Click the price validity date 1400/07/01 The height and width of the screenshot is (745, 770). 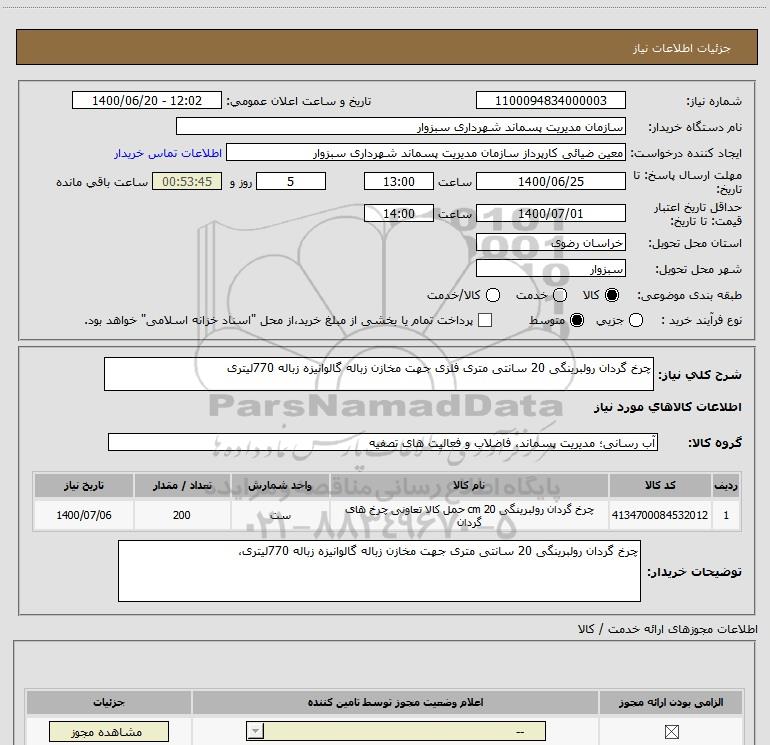click(x=550, y=213)
